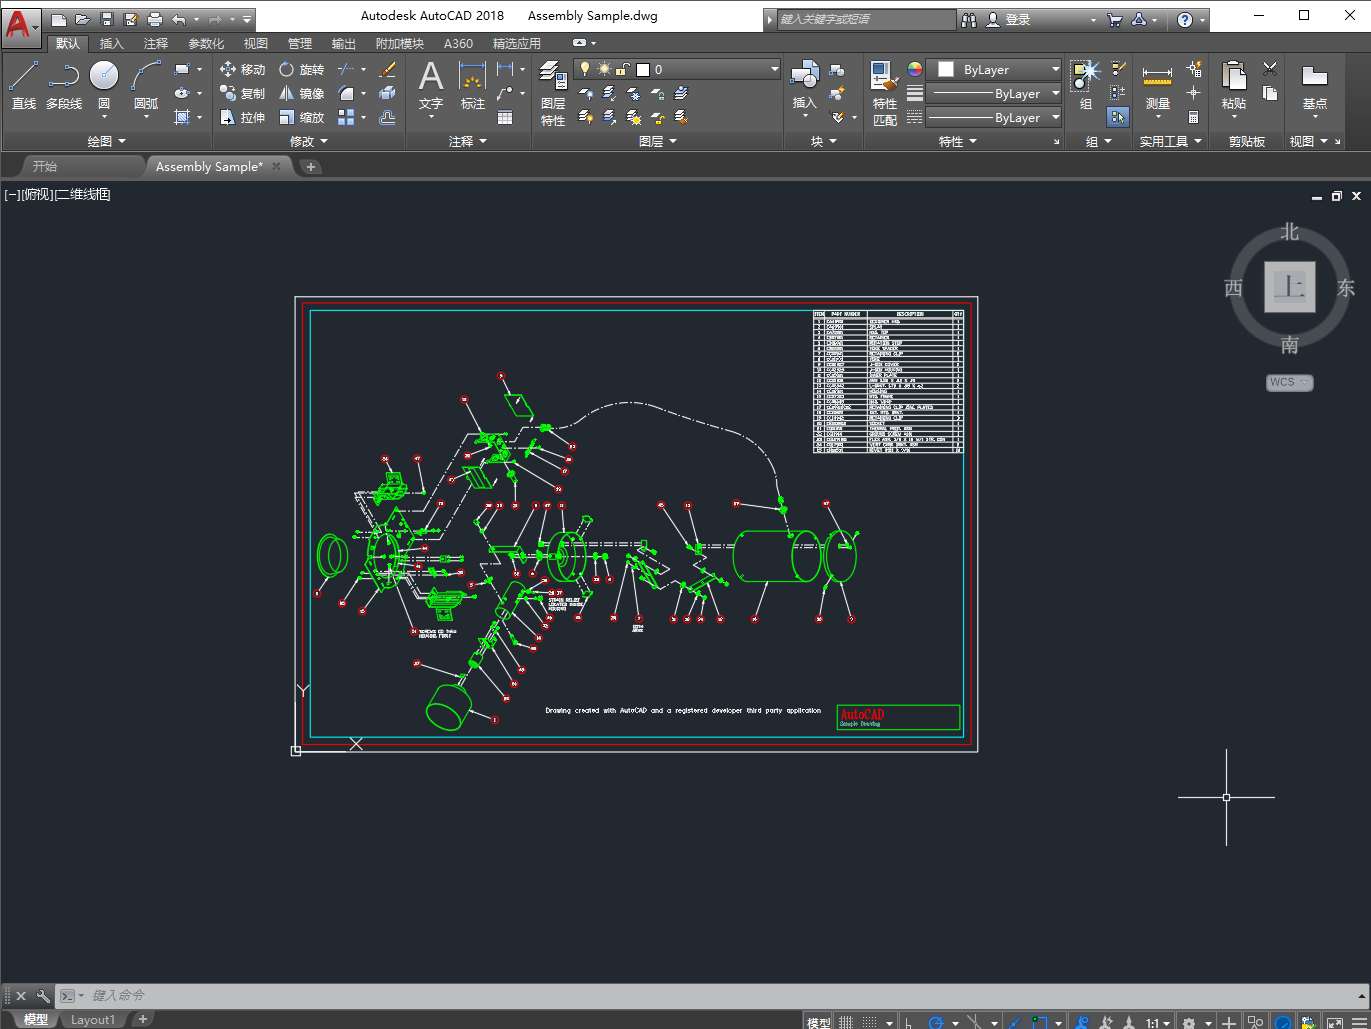Click the ByLayer white color swatch
The width and height of the screenshot is (1371, 1029).
pos(946,70)
